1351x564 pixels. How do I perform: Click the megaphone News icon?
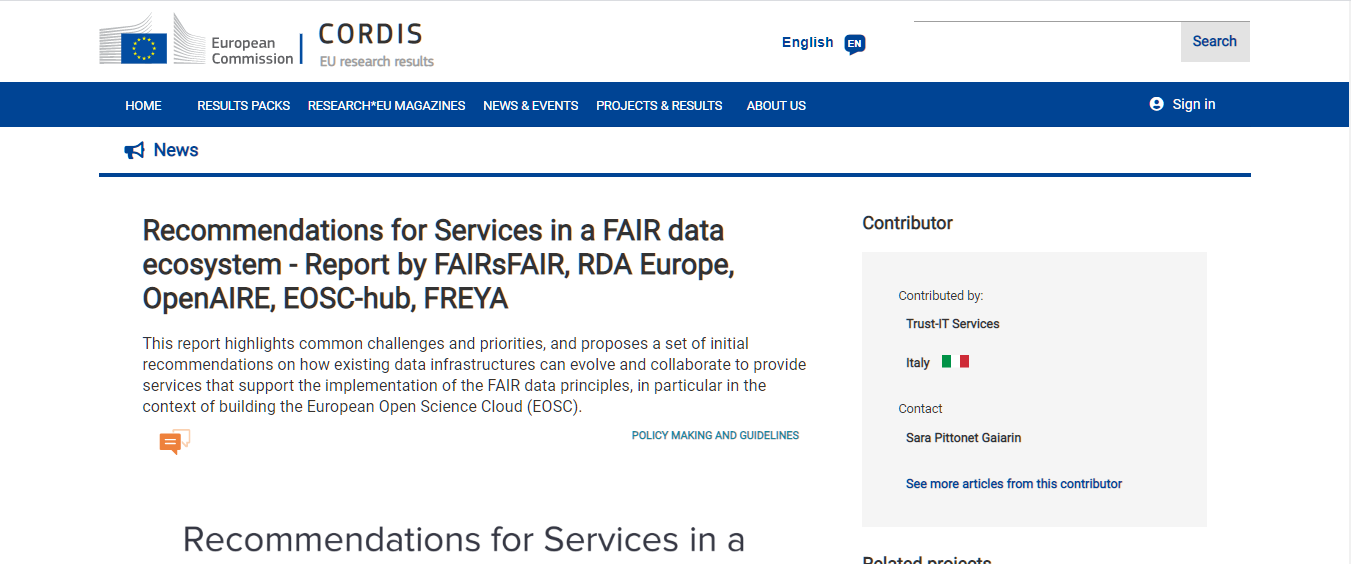135,150
